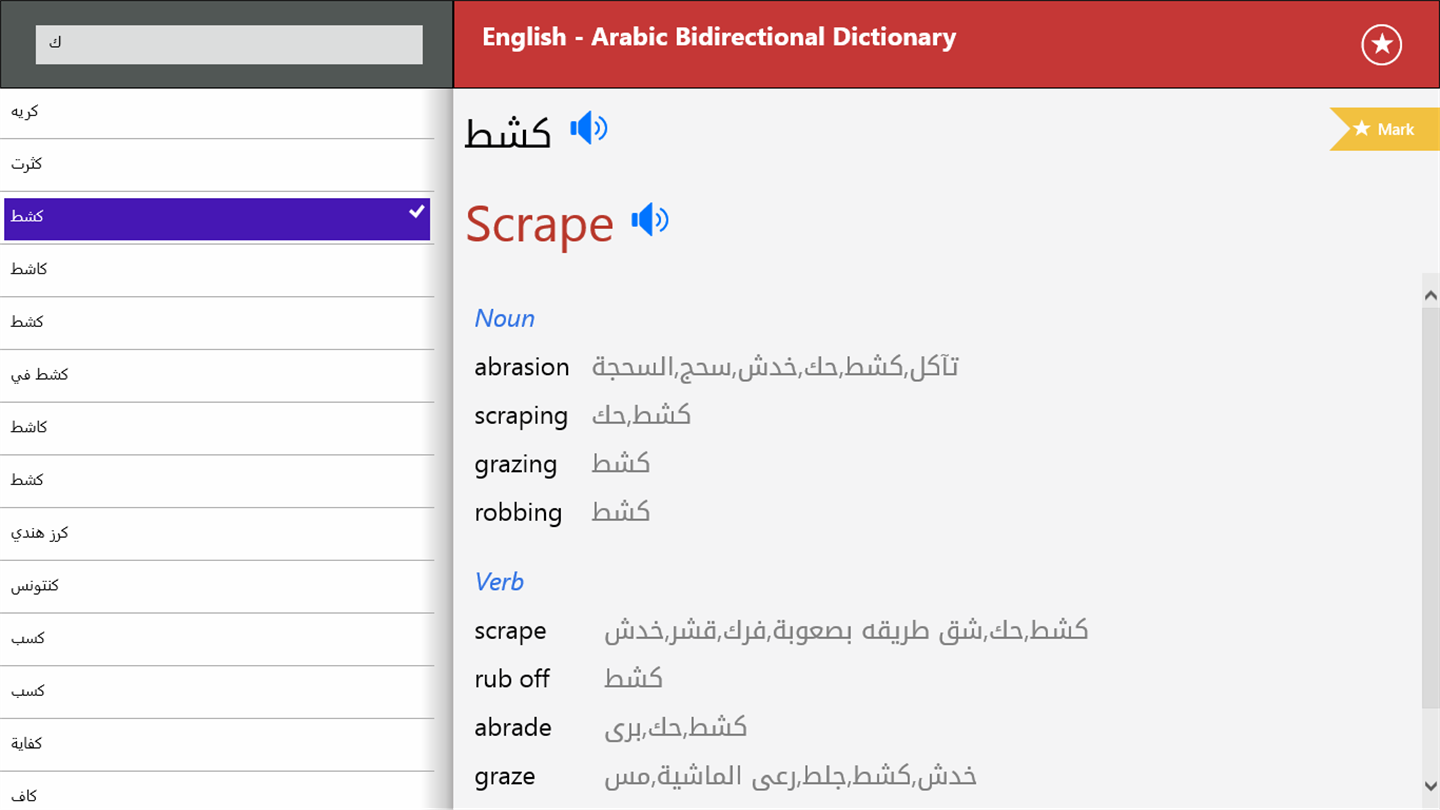This screenshot has height=810, width=1440.
Task: Click the English - Arabic Bidirectional Dictionary title
Action: pyautogui.click(x=718, y=38)
